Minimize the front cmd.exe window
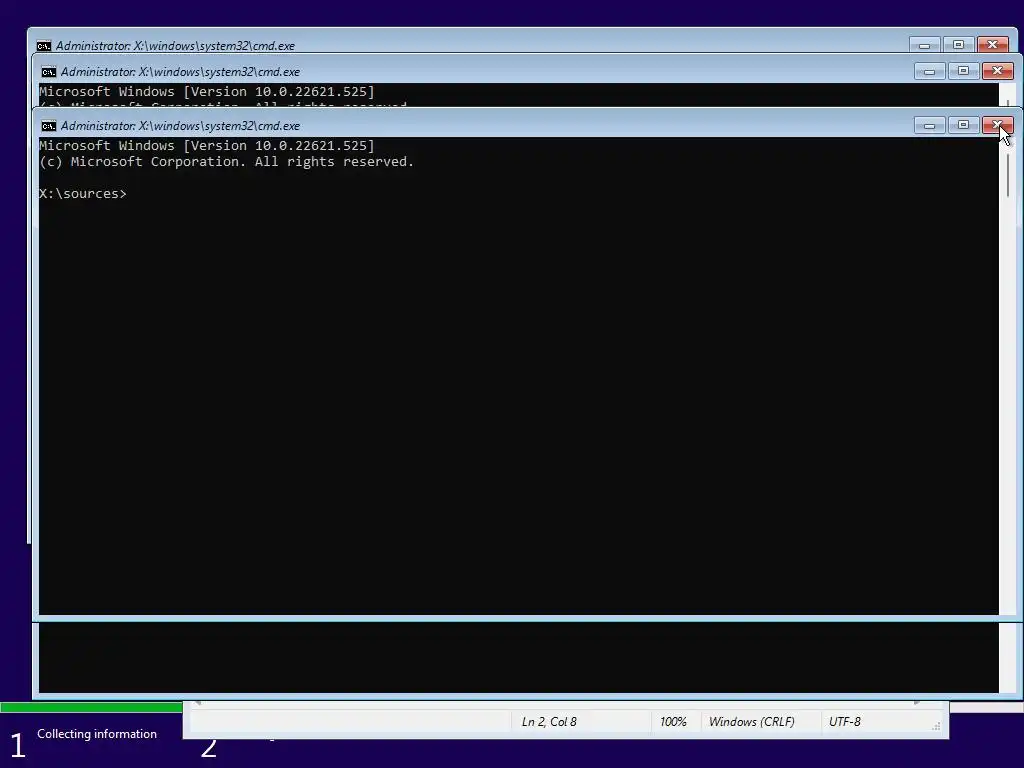This screenshot has height=768, width=1024. (929, 125)
